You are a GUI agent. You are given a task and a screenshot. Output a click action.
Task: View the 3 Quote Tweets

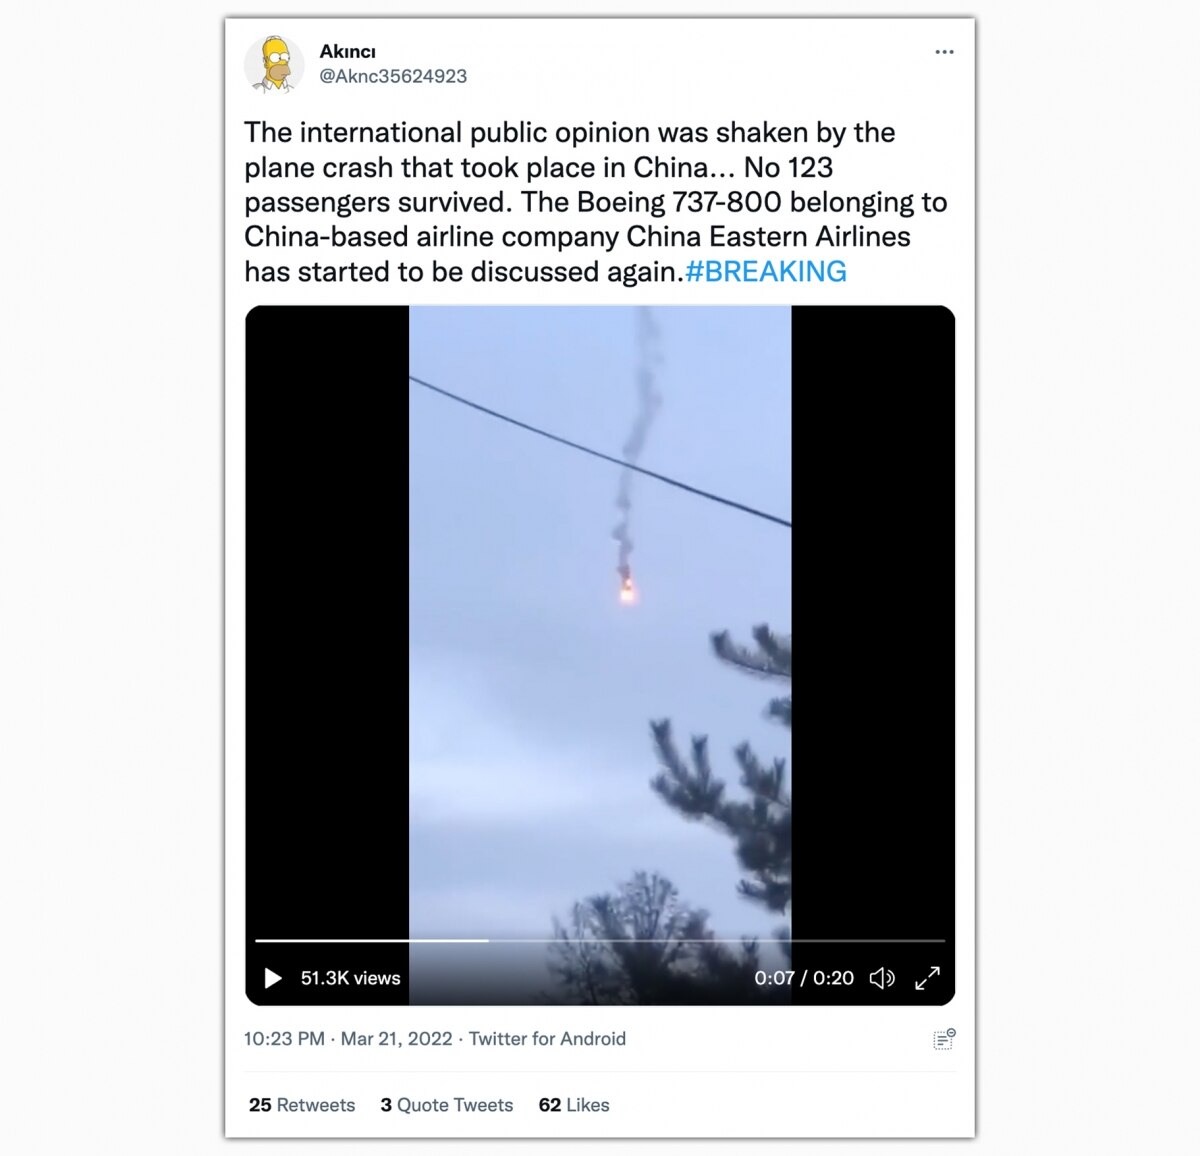447,1105
